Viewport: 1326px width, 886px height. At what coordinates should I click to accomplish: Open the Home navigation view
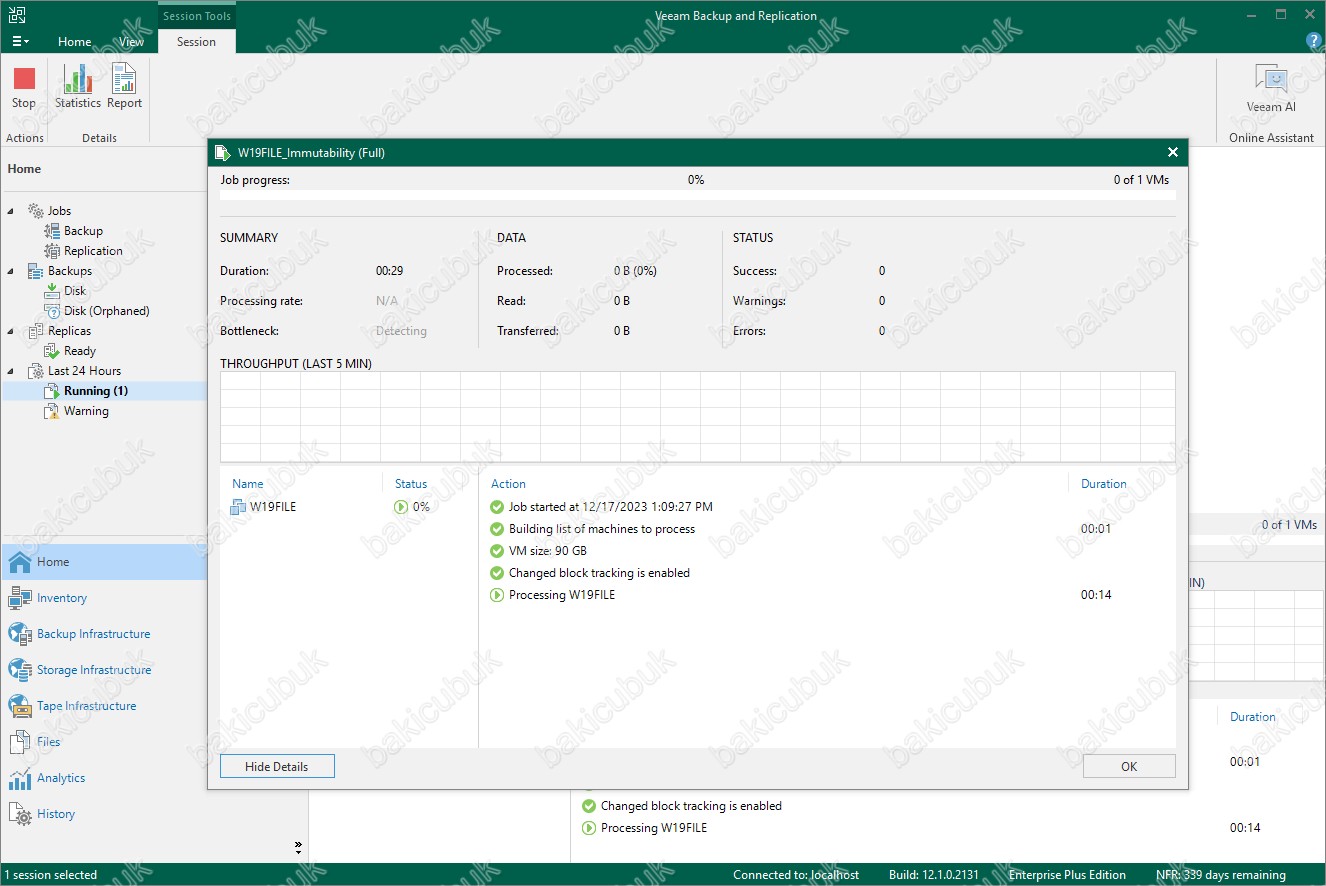(104, 562)
